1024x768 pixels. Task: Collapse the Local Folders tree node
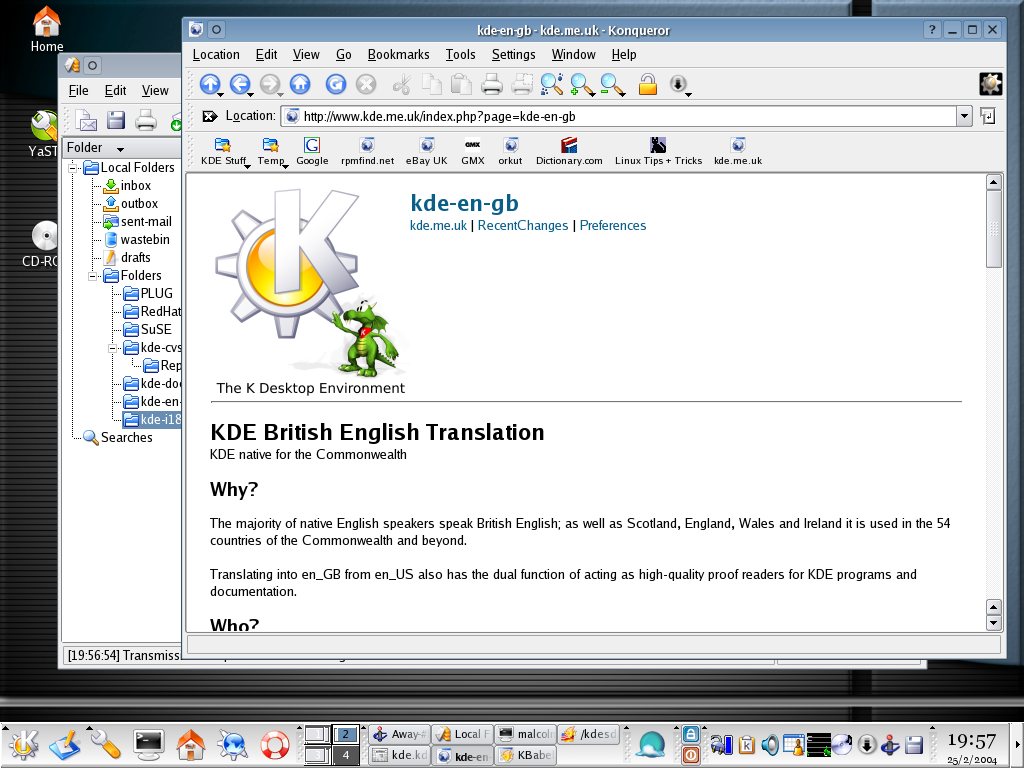[74, 168]
